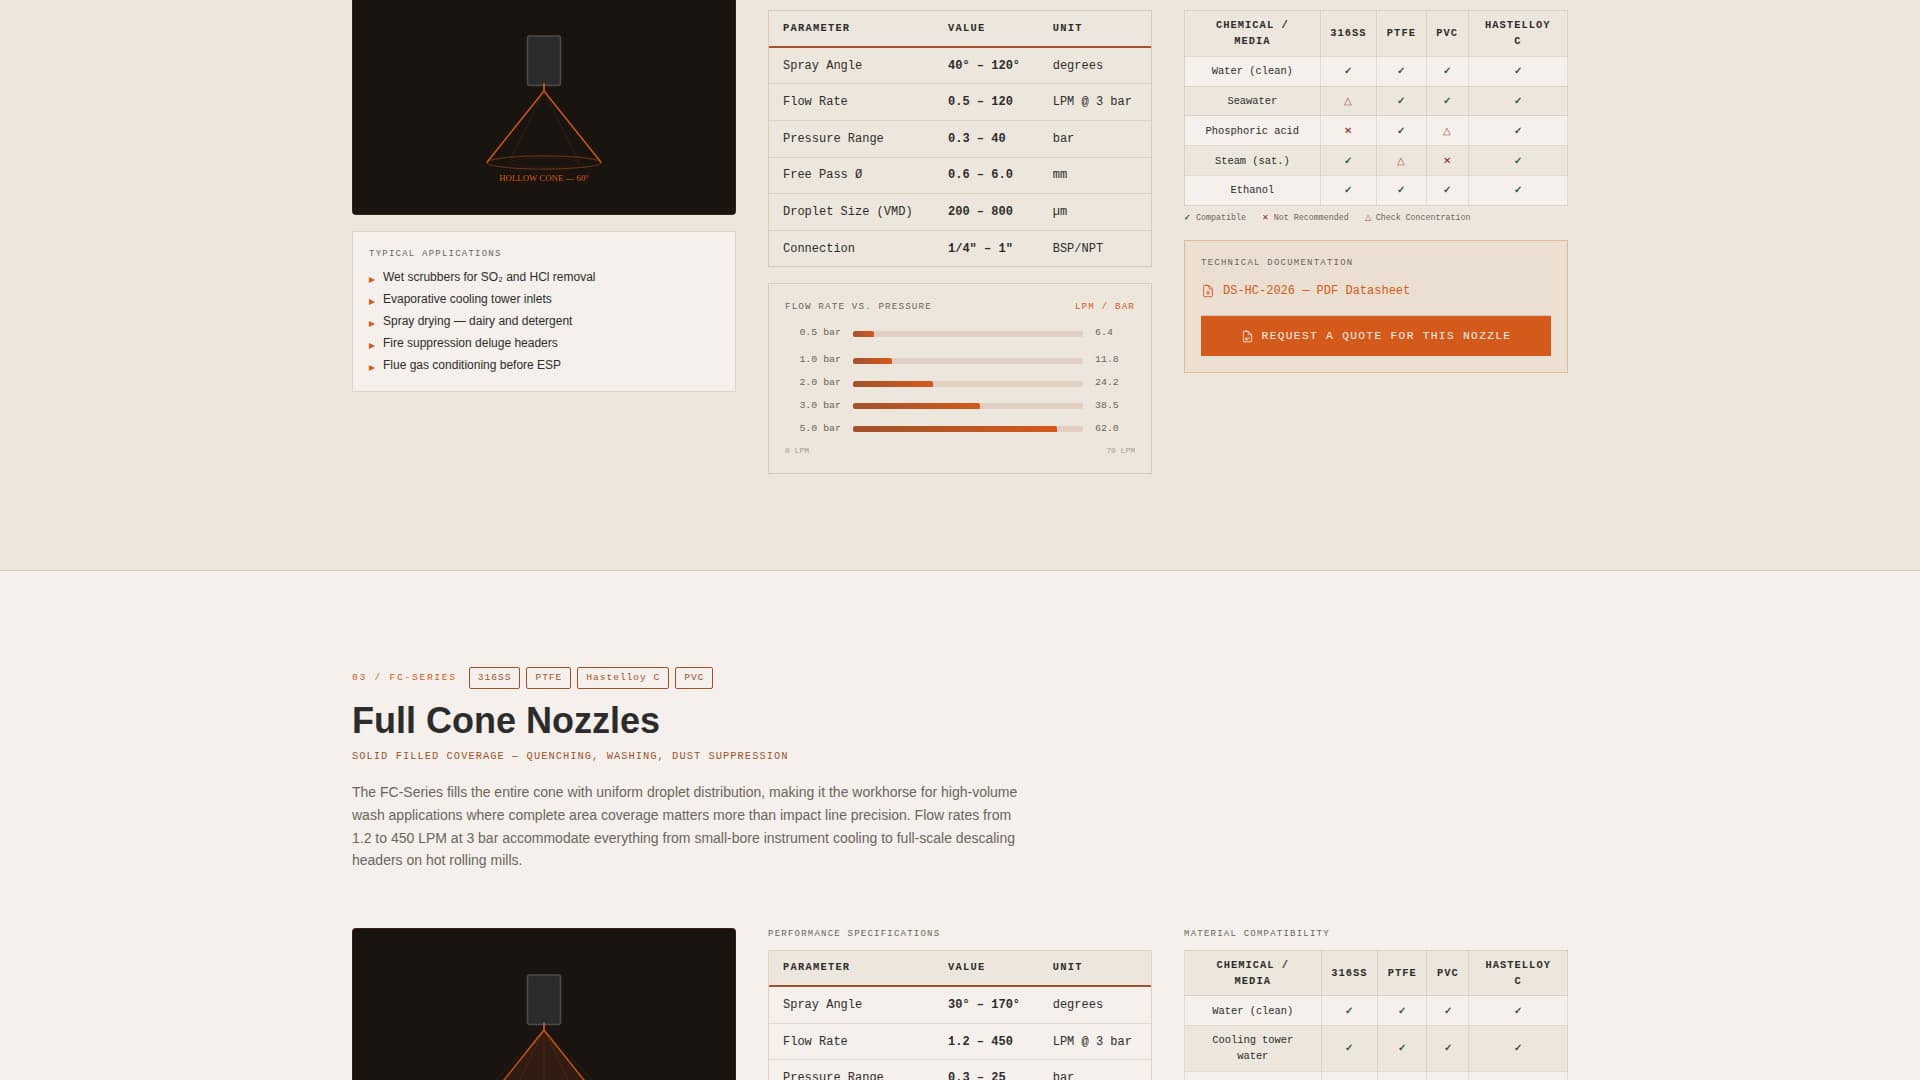Screen dimensions: 1920x1080
Task: Click the checkmark for Water (clean) under PTFE
Action: (x=1400, y=71)
